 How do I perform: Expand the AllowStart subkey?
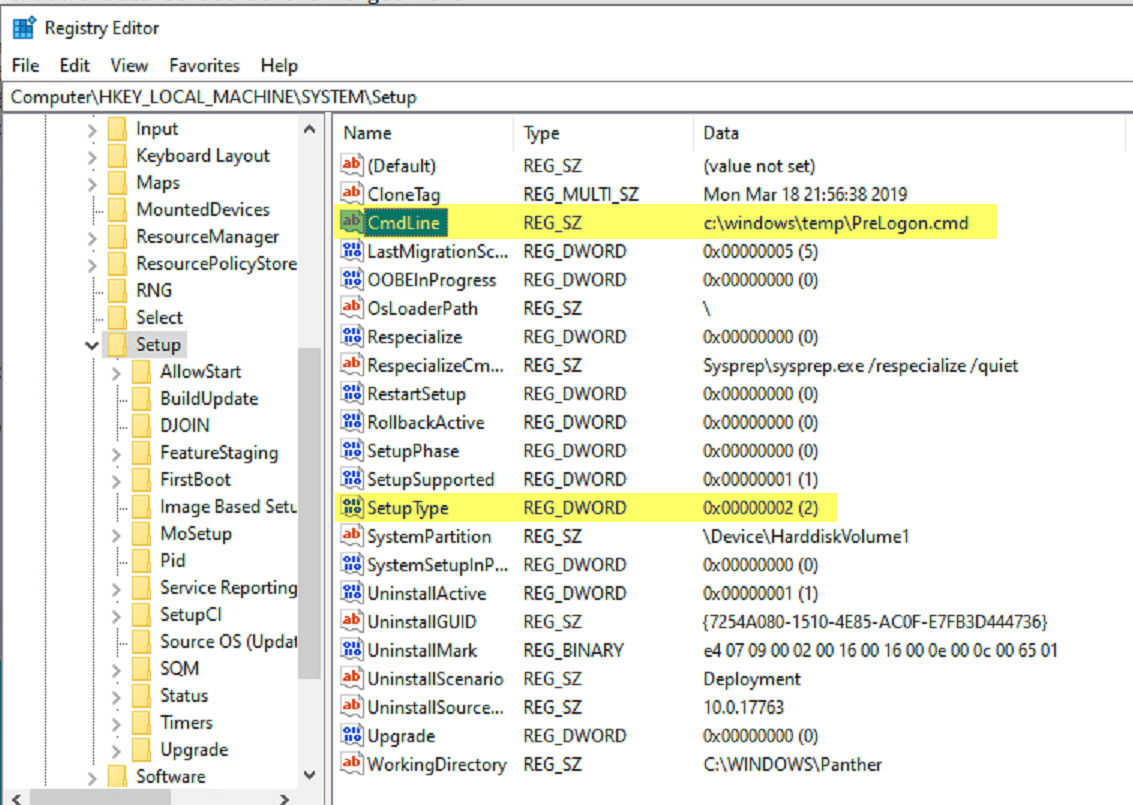116,373
